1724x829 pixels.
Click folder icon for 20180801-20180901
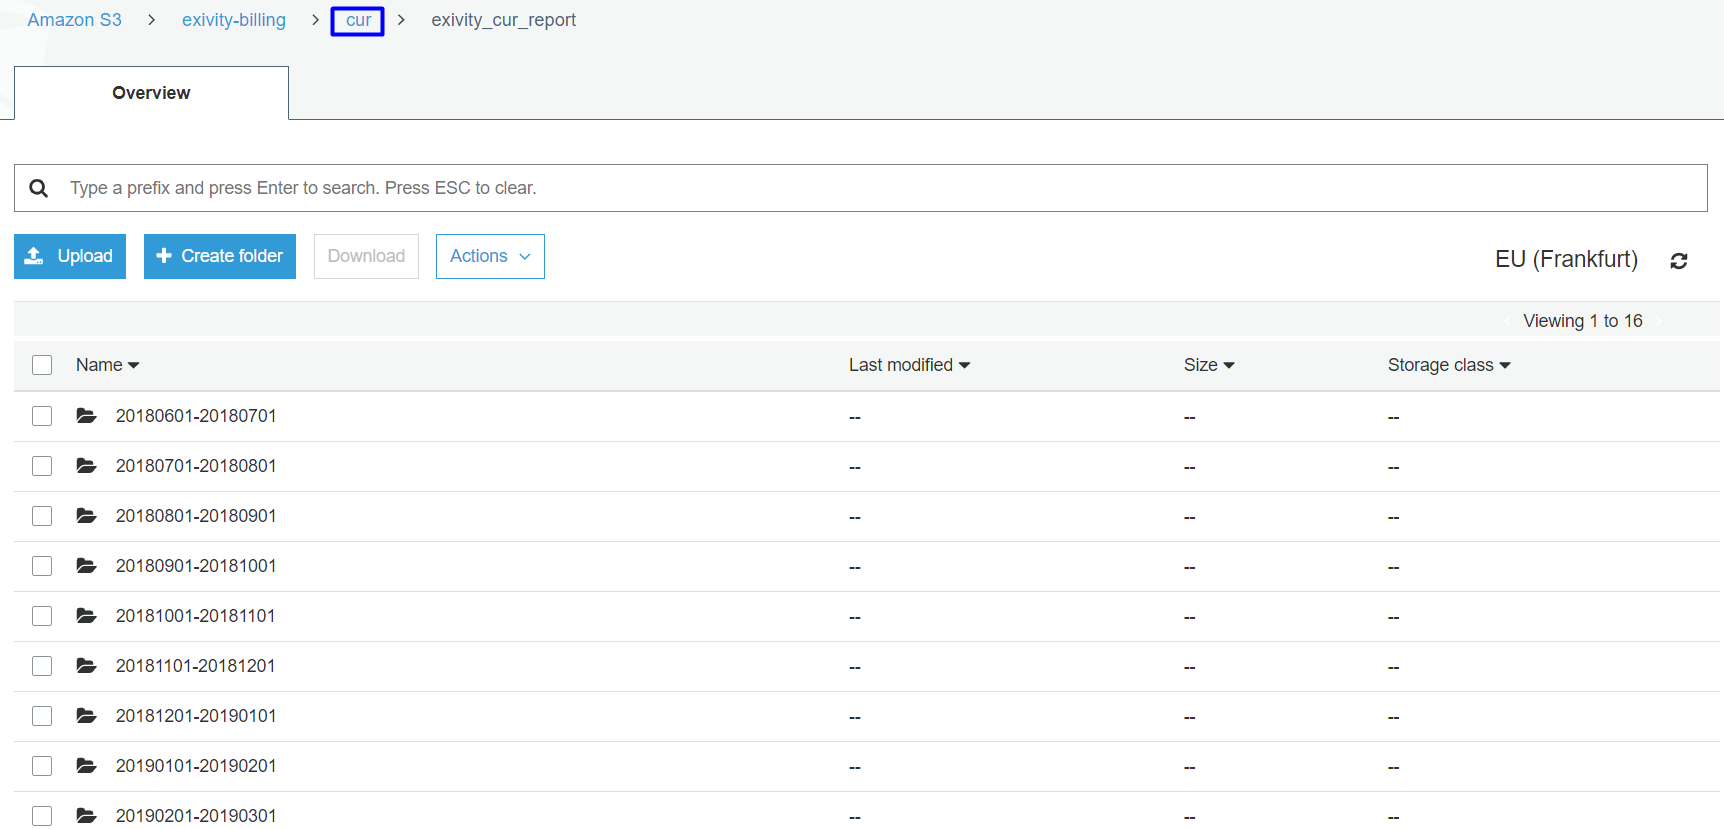[87, 515]
